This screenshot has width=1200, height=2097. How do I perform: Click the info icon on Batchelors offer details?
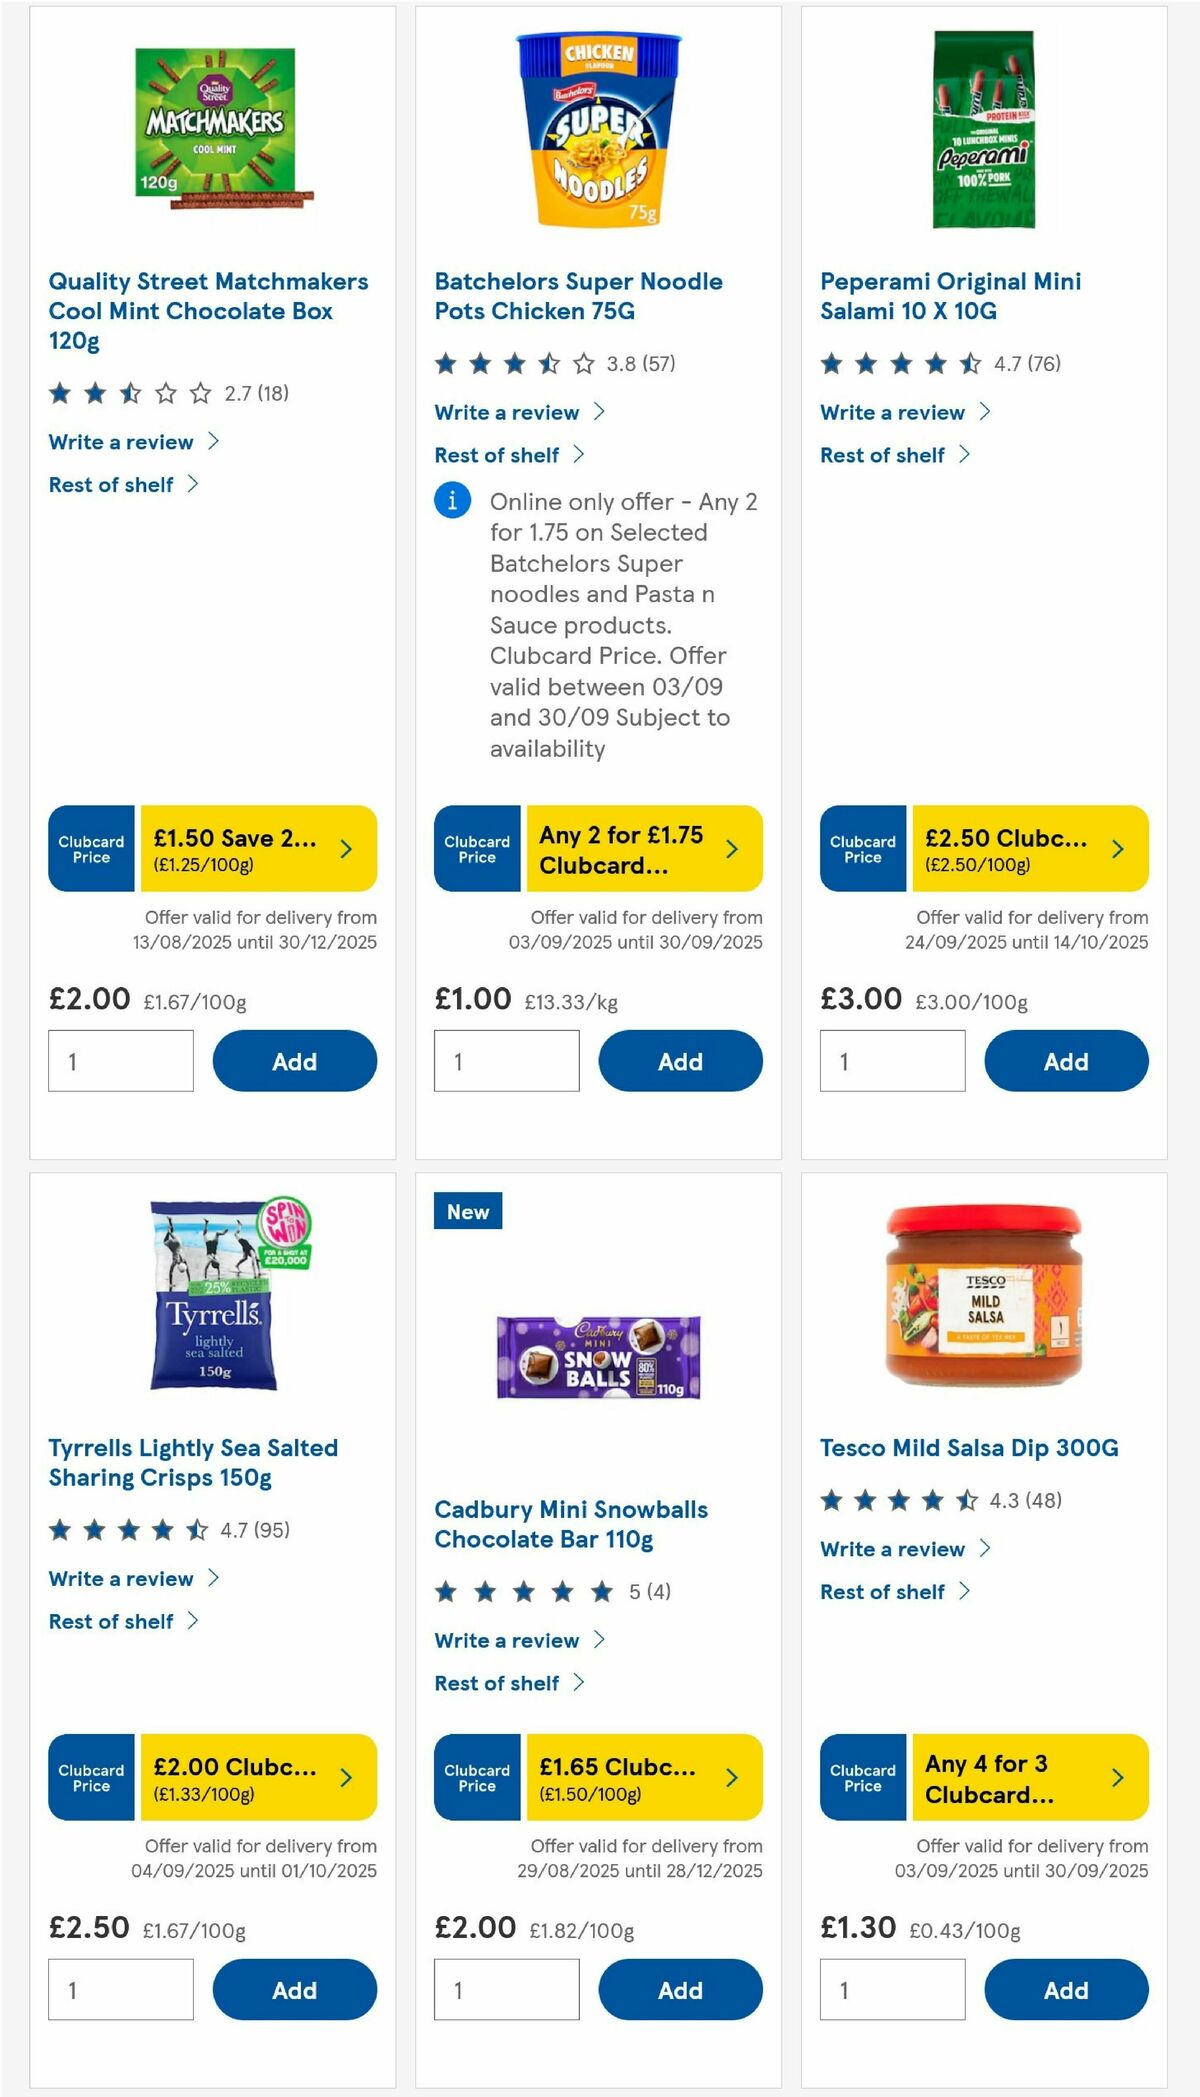(x=453, y=500)
